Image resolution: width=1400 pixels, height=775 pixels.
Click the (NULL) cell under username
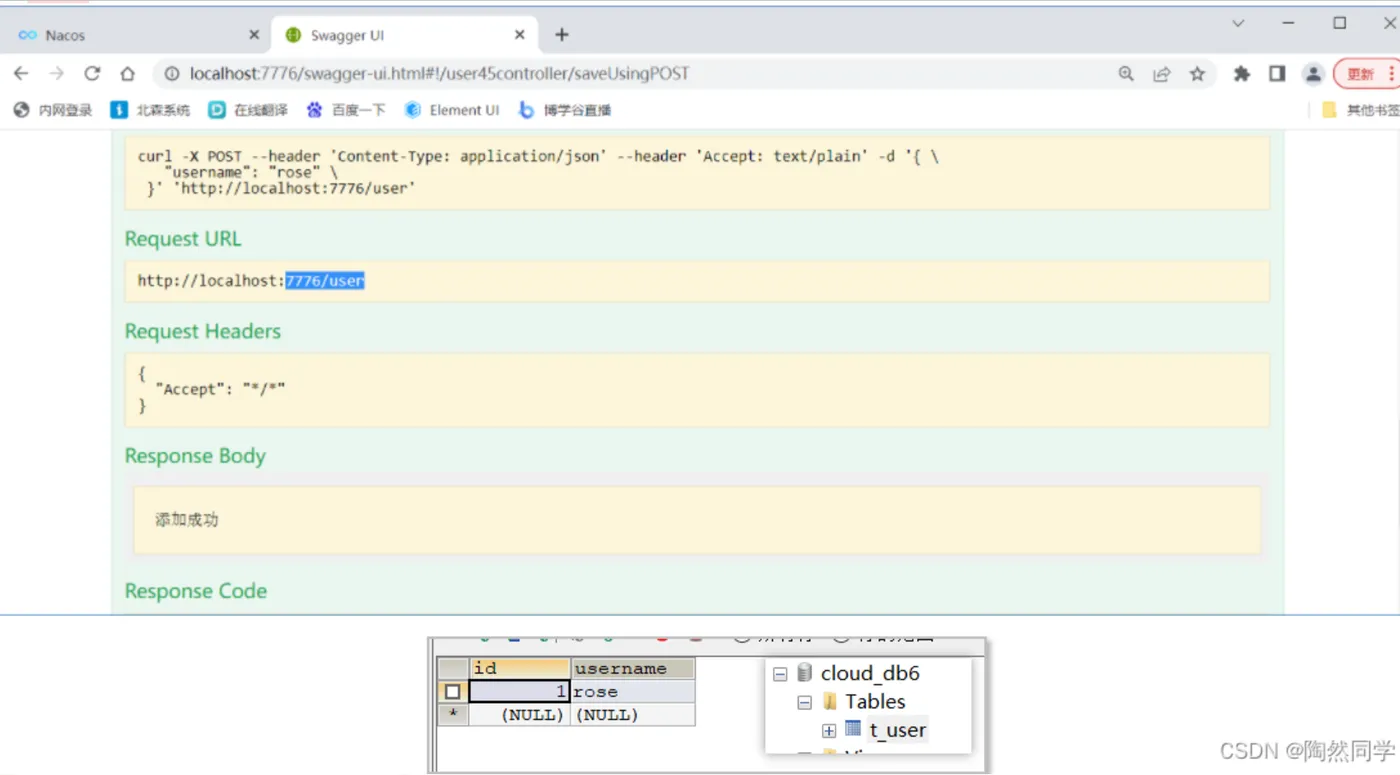(x=632, y=715)
